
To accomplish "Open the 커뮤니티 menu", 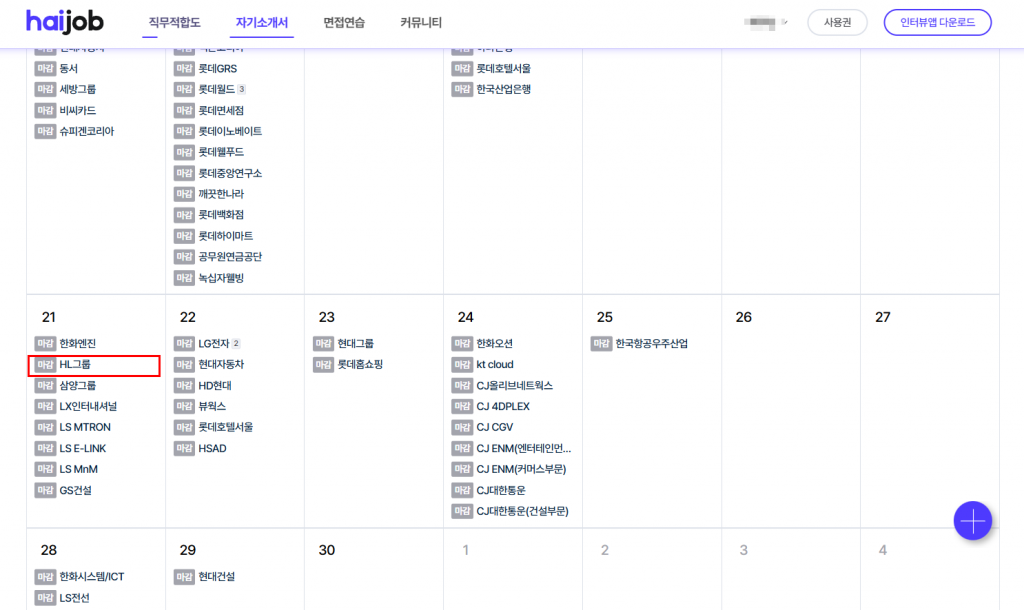I will [421, 22].
